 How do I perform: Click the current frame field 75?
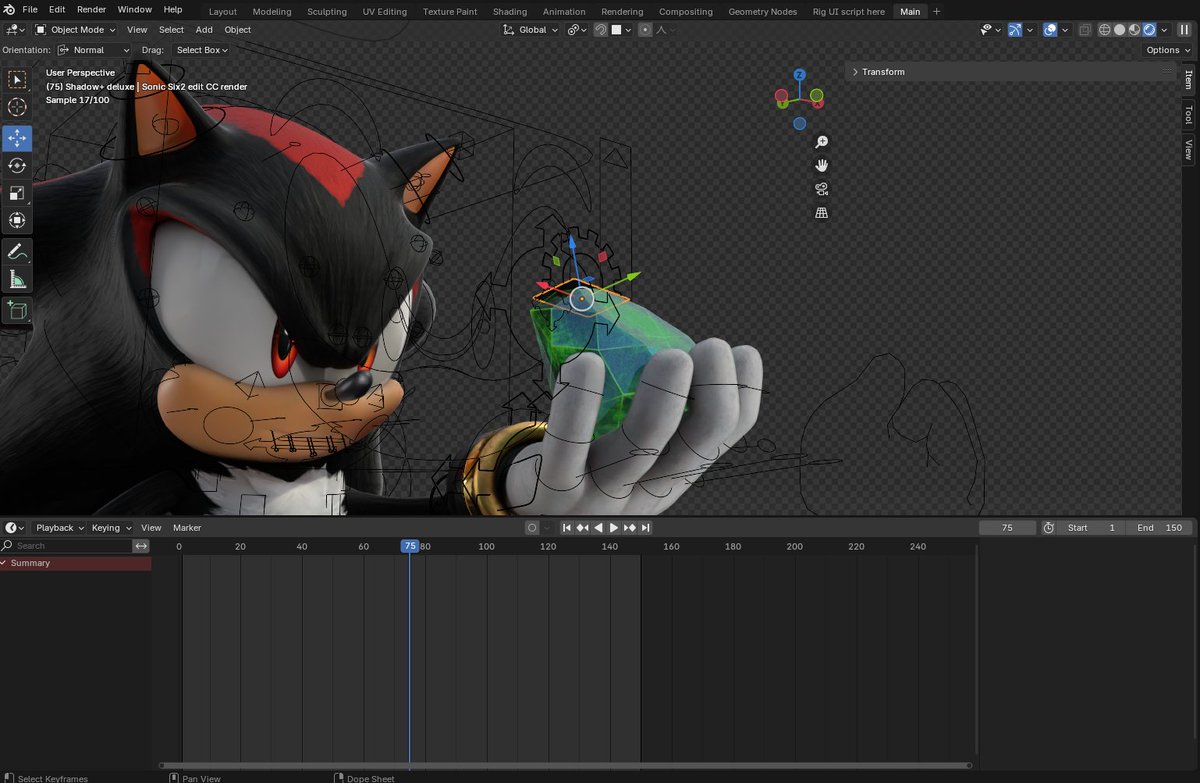point(1007,528)
